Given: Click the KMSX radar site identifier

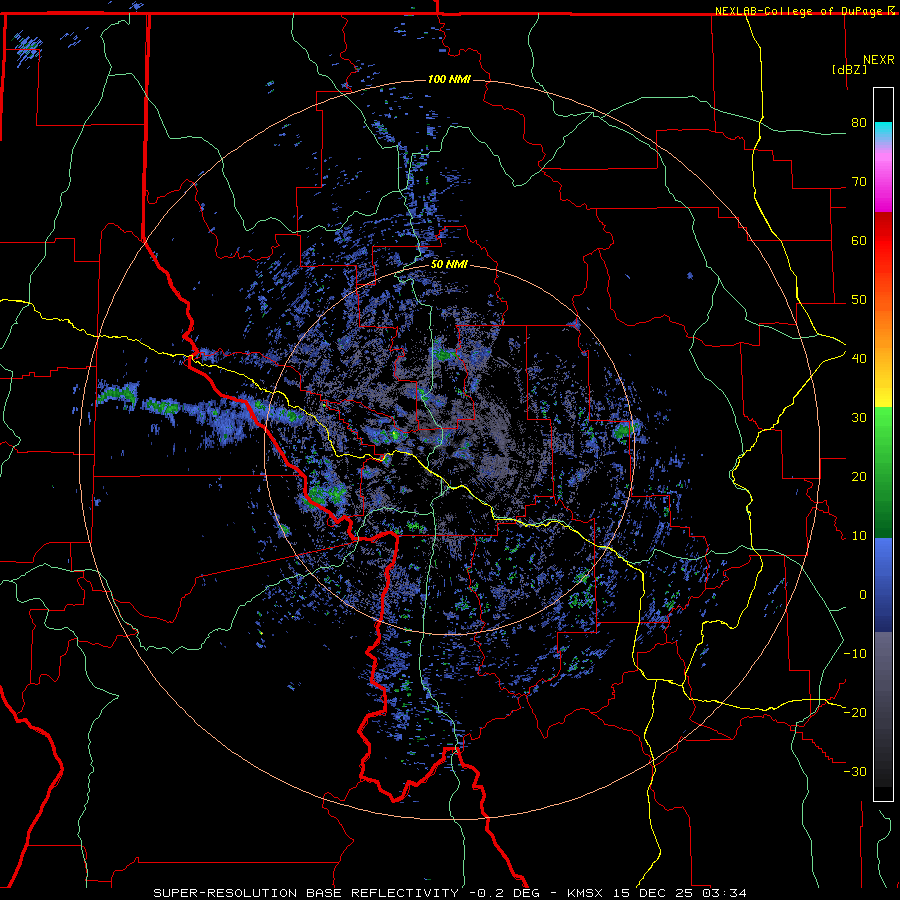Looking at the screenshot, I should 586,893.
